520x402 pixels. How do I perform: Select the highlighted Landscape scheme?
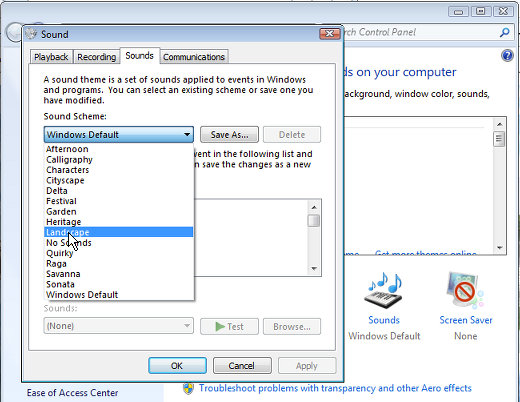click(119, 232)
